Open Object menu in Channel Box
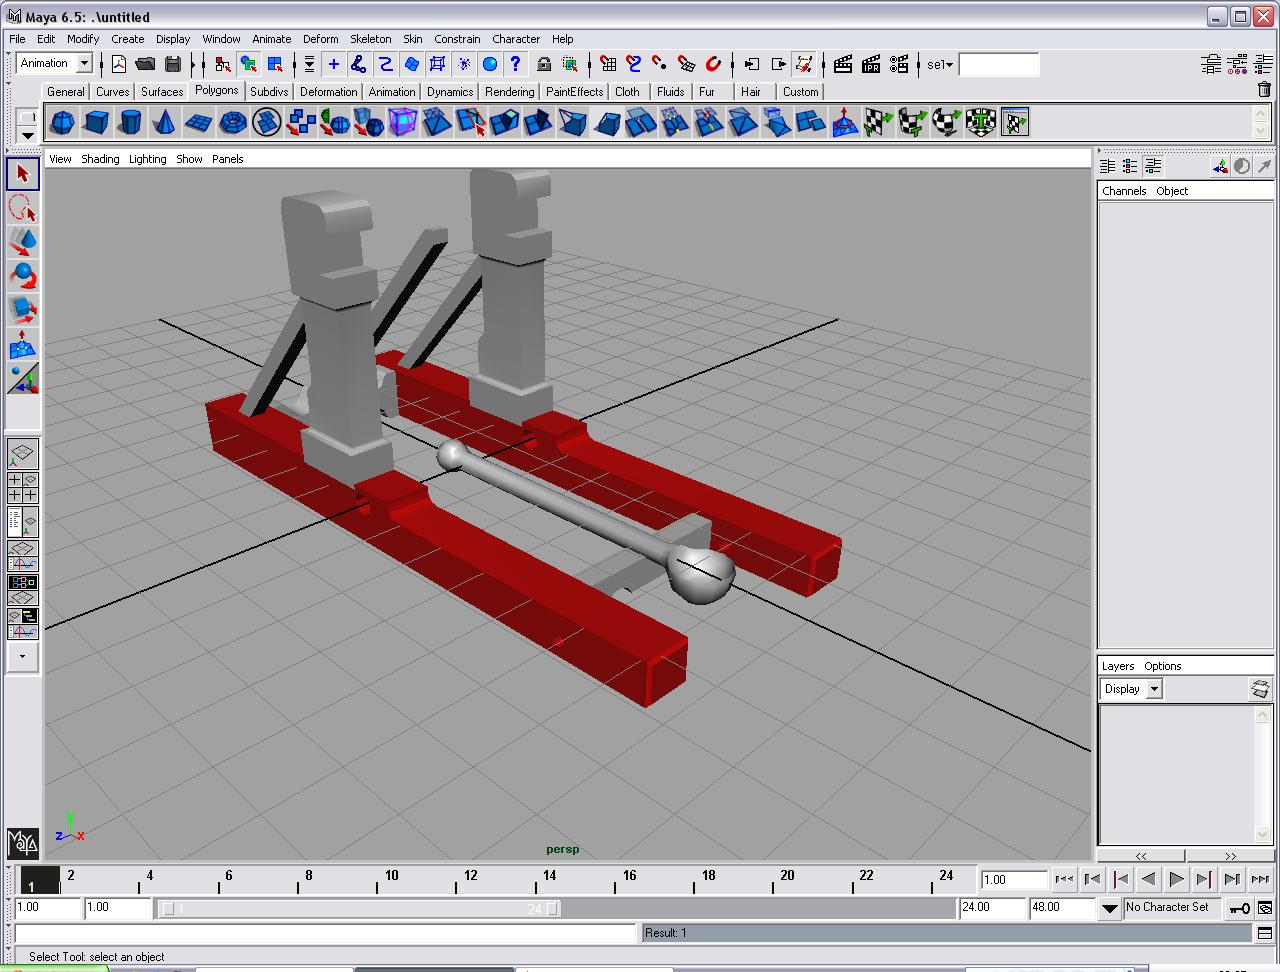 [1172, 191]
